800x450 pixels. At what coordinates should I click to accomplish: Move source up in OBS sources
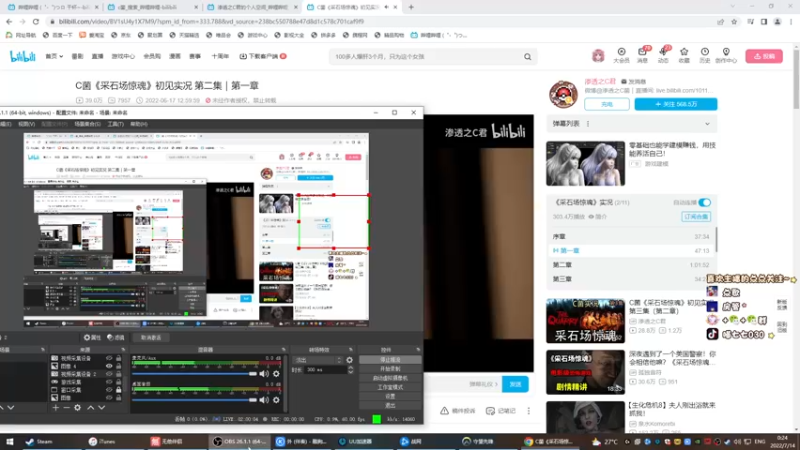tap(91, 408)
